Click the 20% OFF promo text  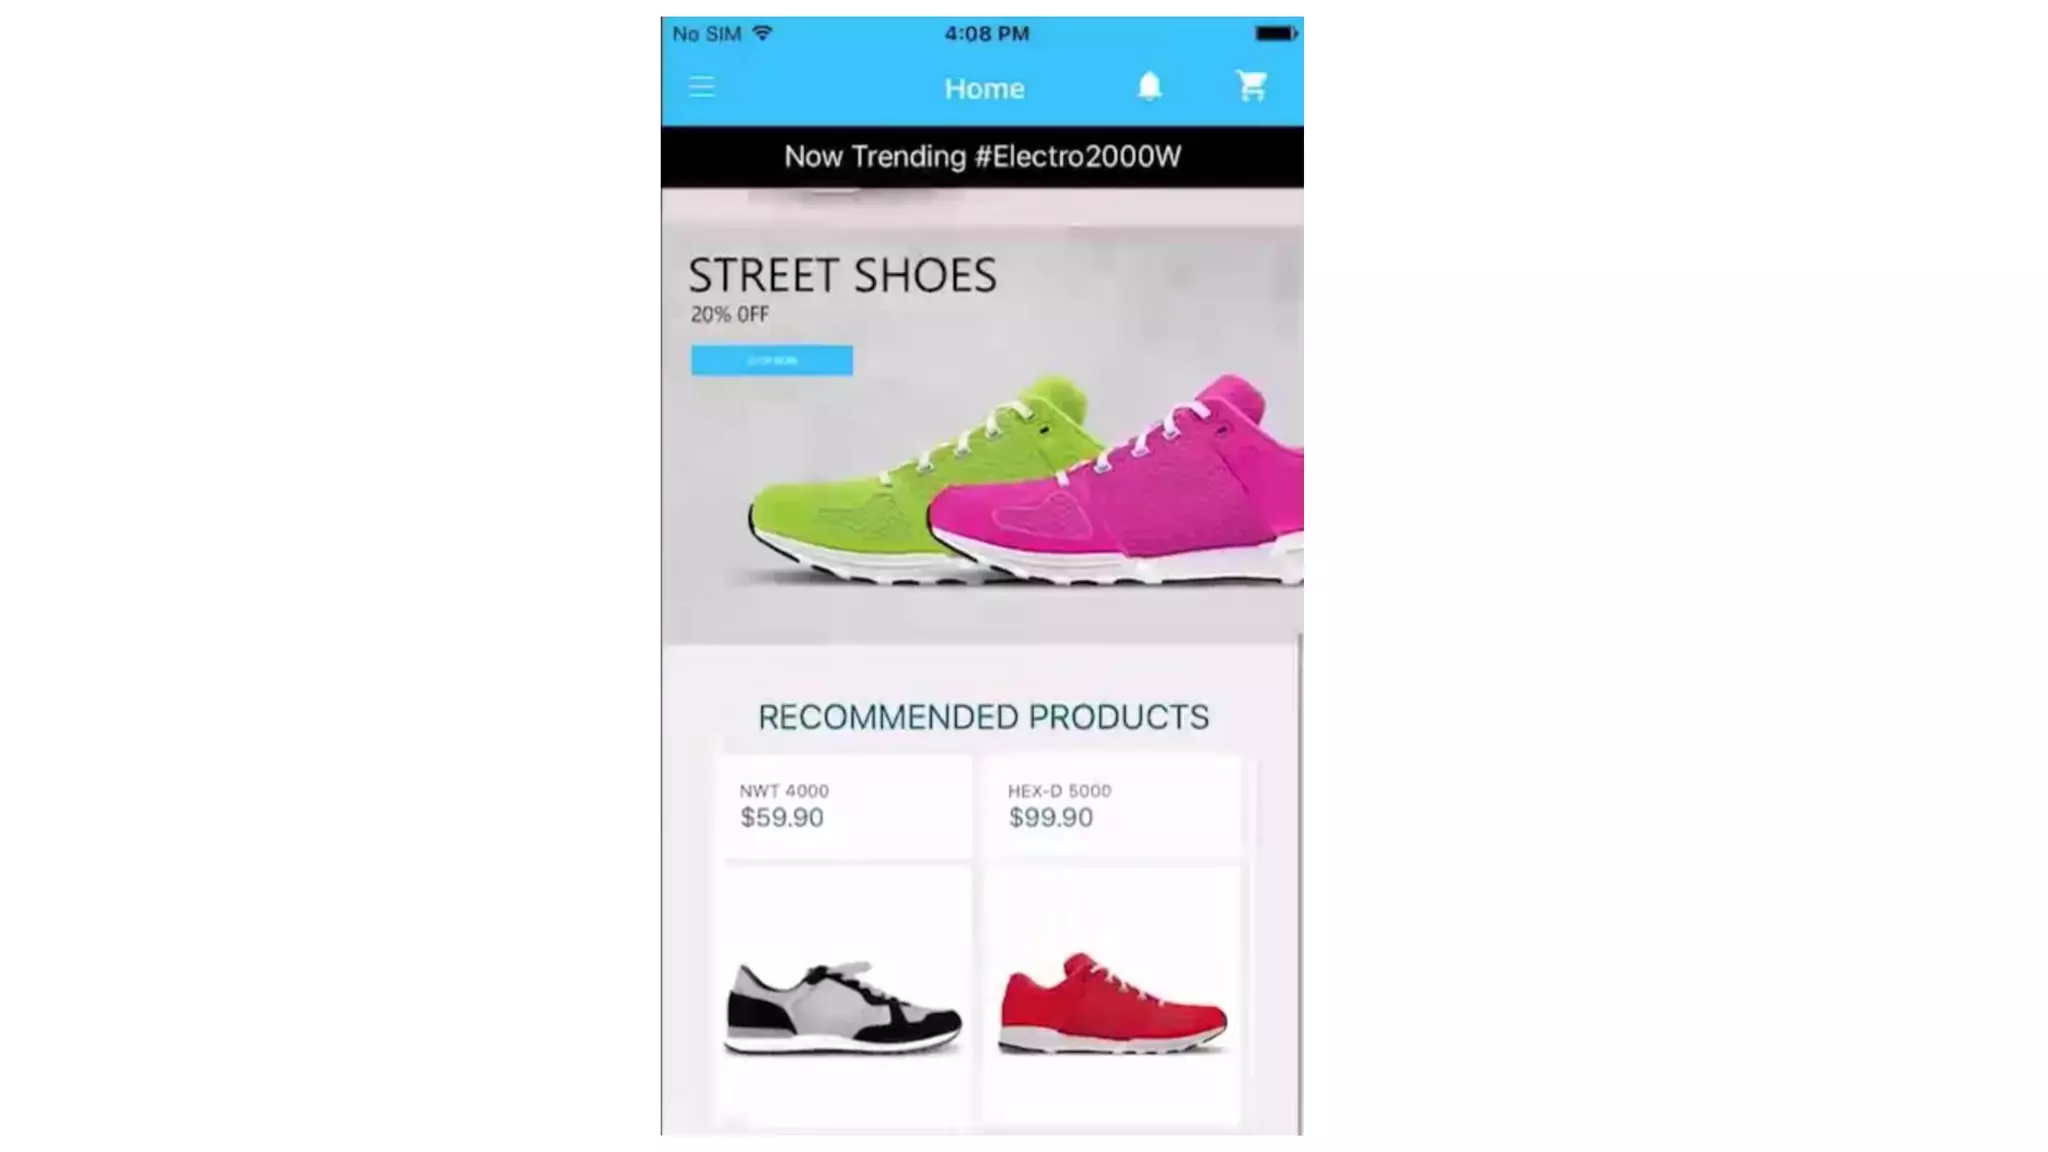pos(729,315)
